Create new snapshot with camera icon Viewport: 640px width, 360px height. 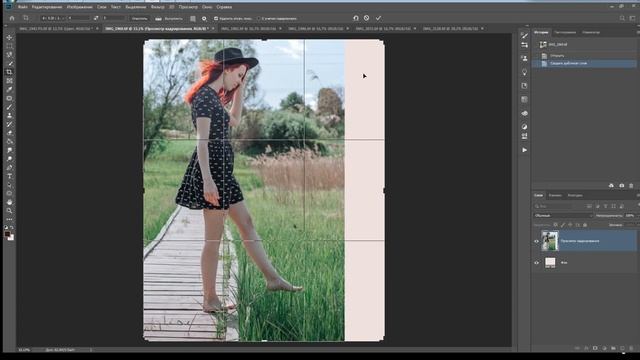(622, 186)
